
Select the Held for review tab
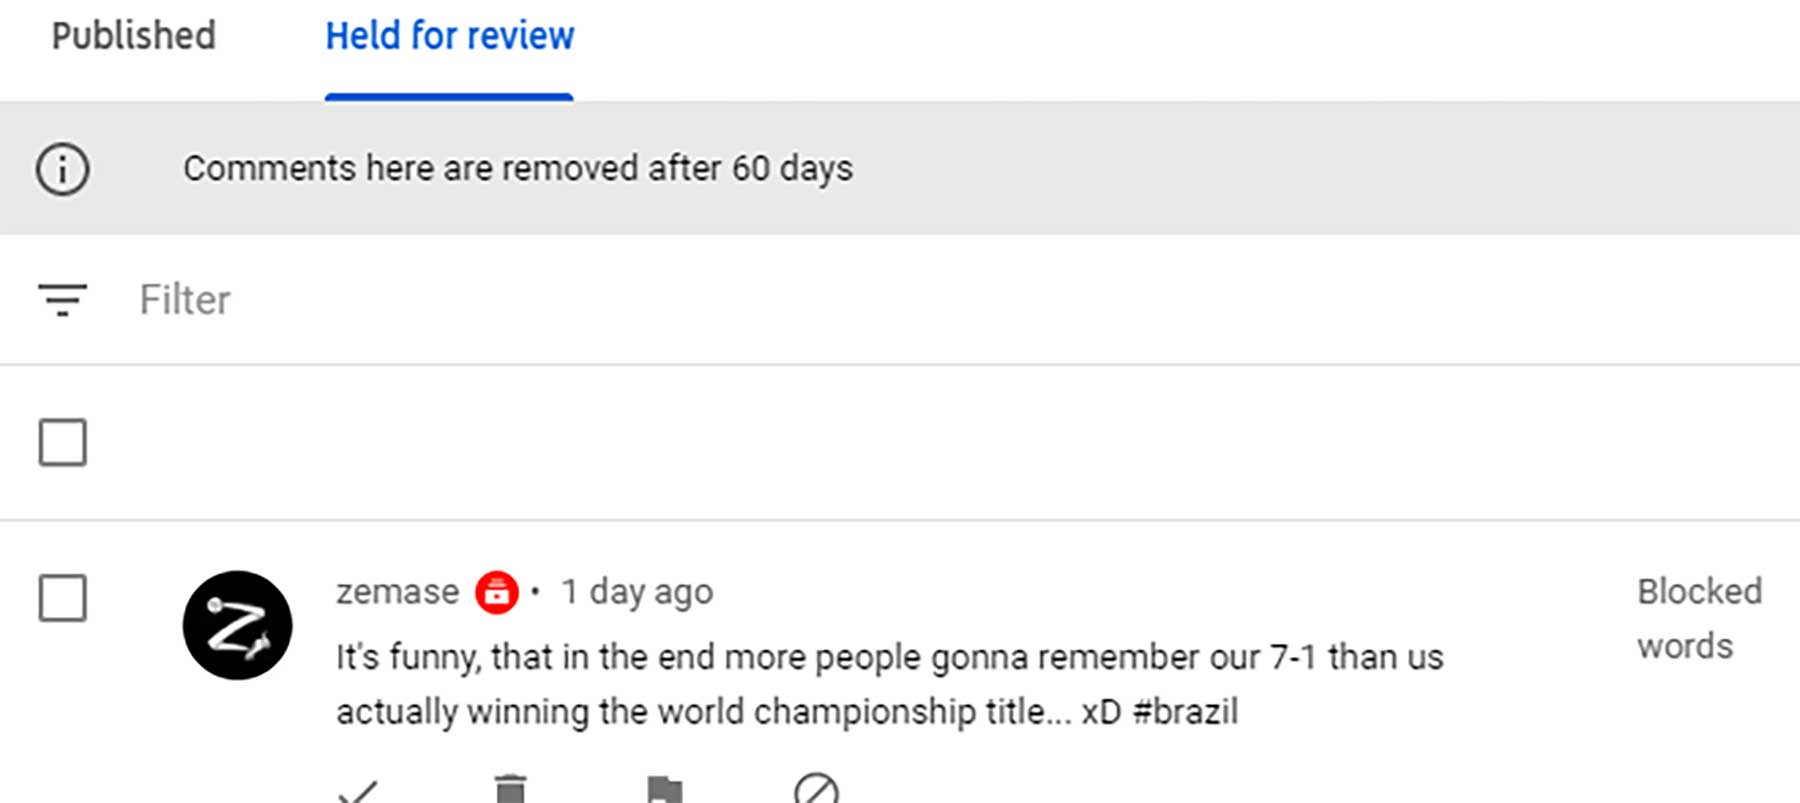pyautogui.click(x=450, y=36)
